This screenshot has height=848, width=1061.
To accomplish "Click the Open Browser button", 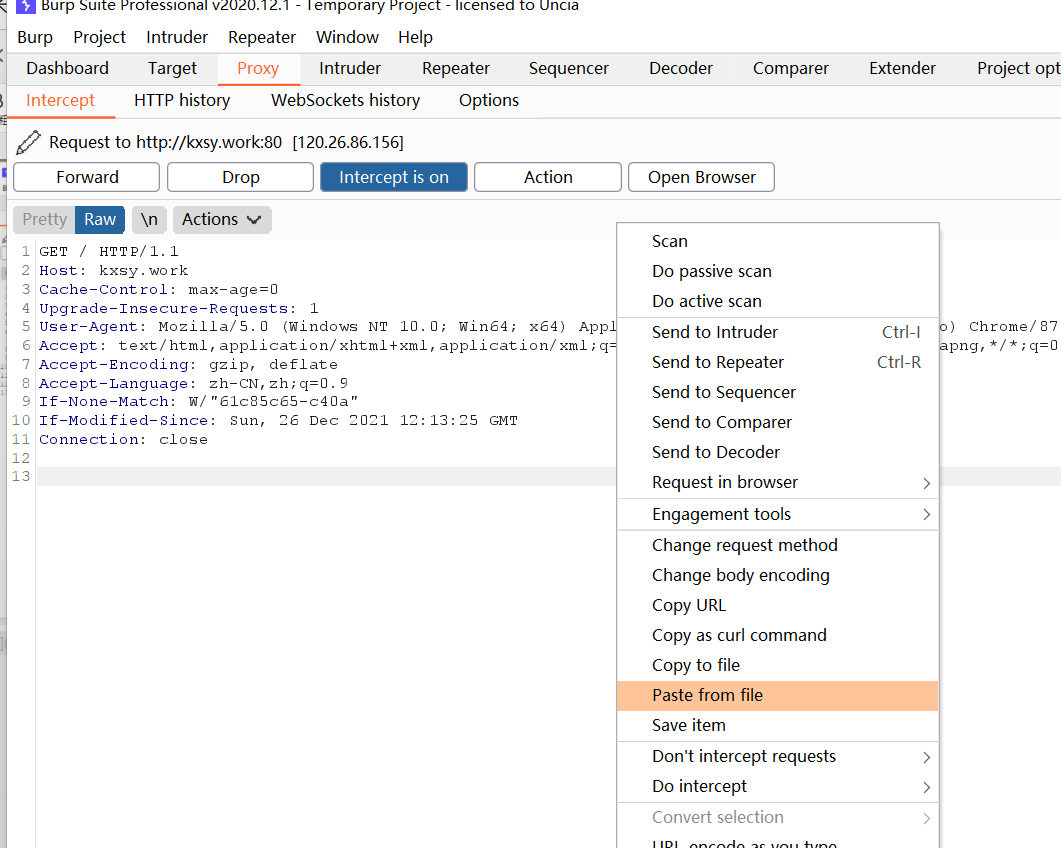I will click(702, 177).
